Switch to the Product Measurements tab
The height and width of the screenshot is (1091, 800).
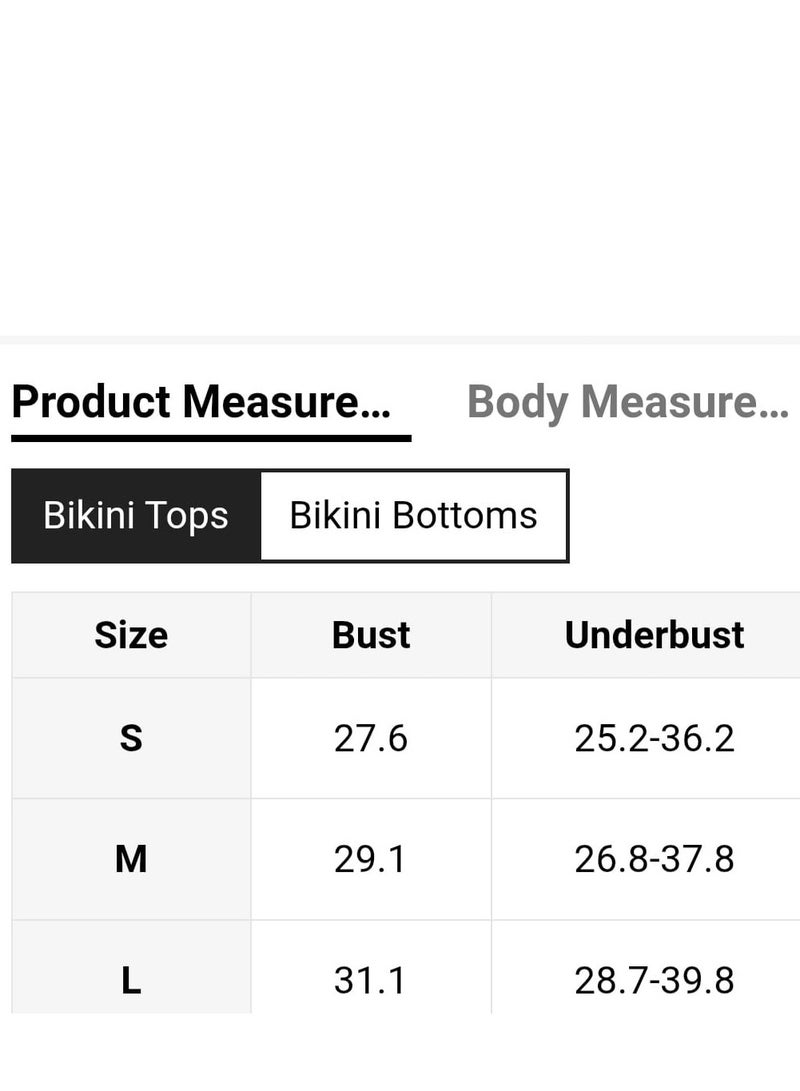[201, 402]
